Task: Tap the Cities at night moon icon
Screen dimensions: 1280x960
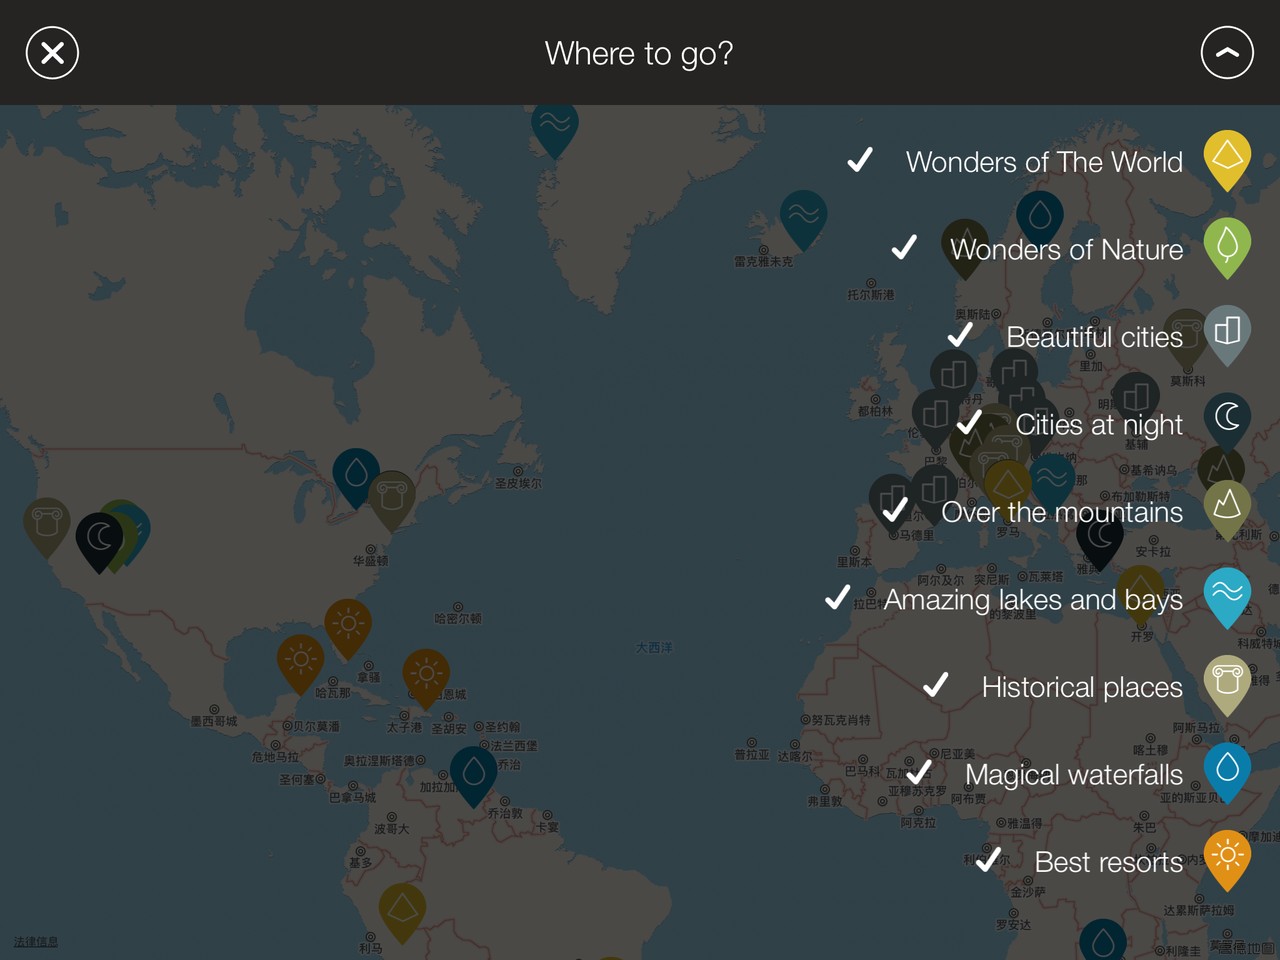Action: (x=1227, y=422)
